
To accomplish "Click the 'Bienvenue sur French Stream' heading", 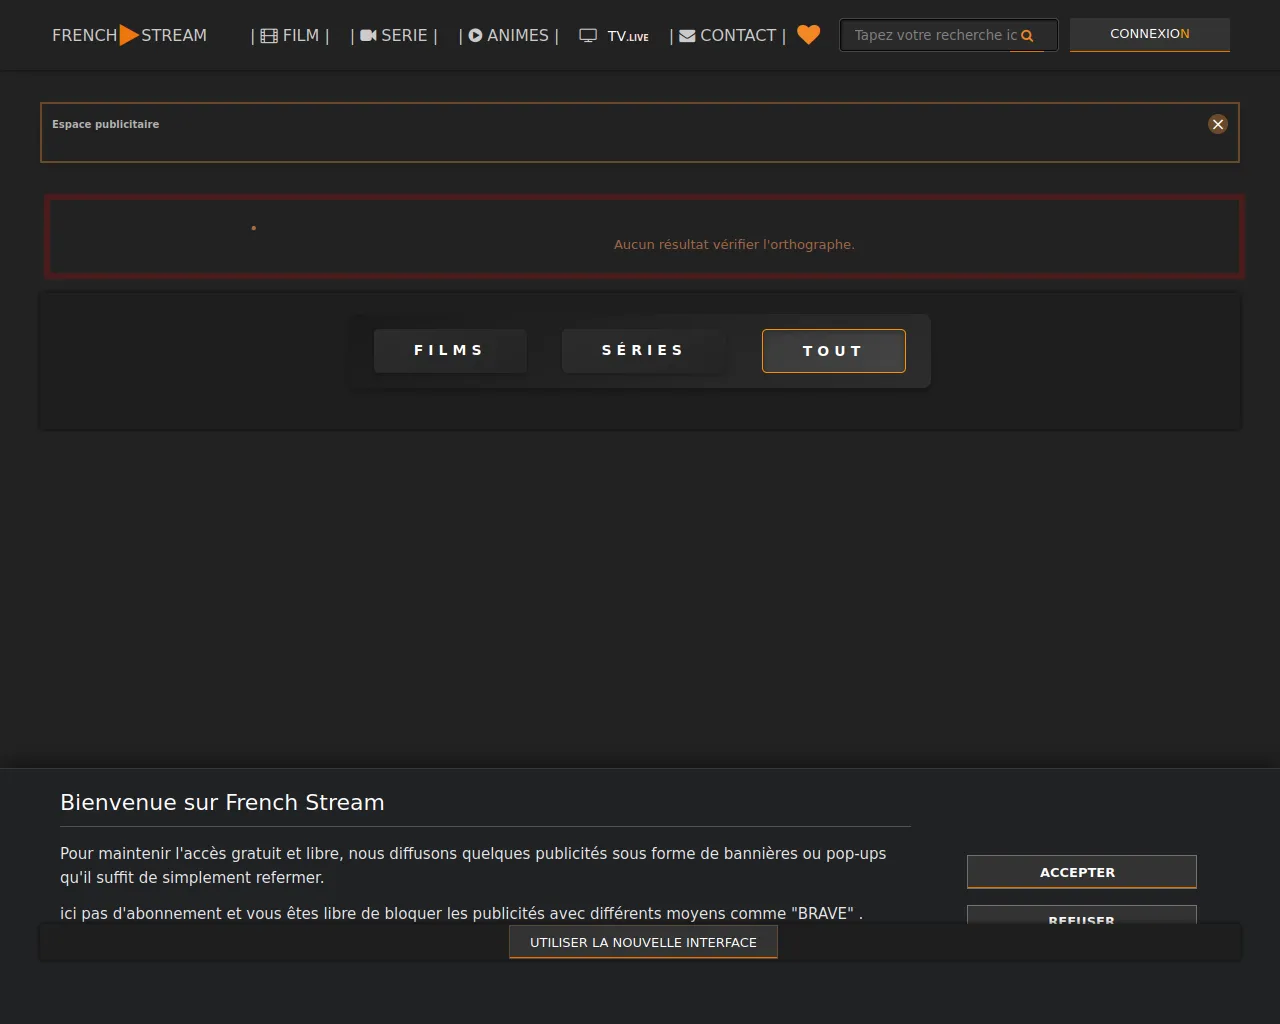I will pyautogui.click(x=222, y=802).
